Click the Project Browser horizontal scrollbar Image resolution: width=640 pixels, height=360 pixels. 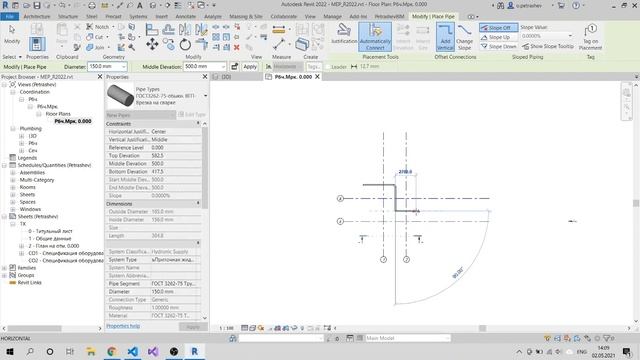coord(35,328)
